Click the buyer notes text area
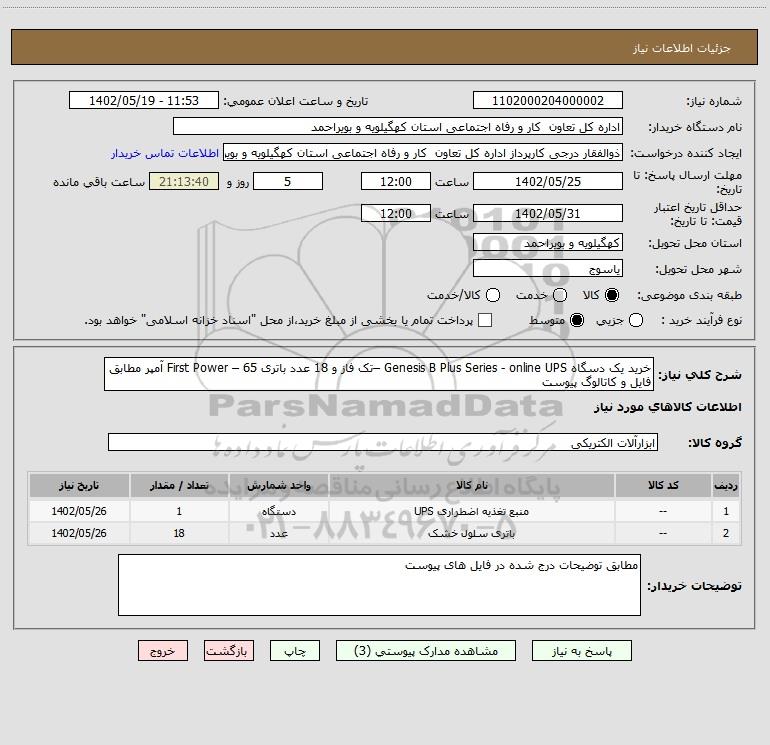Screen dimensions: 770x745 380,585
